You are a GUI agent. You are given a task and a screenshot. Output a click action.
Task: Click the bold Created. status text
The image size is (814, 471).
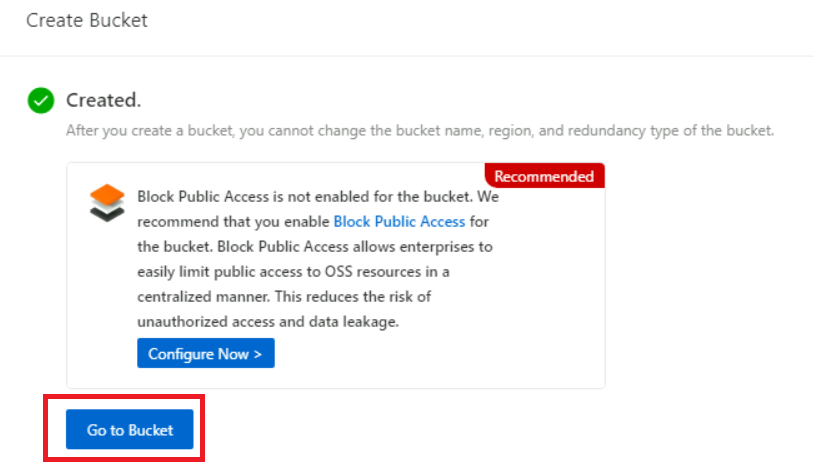103,100
